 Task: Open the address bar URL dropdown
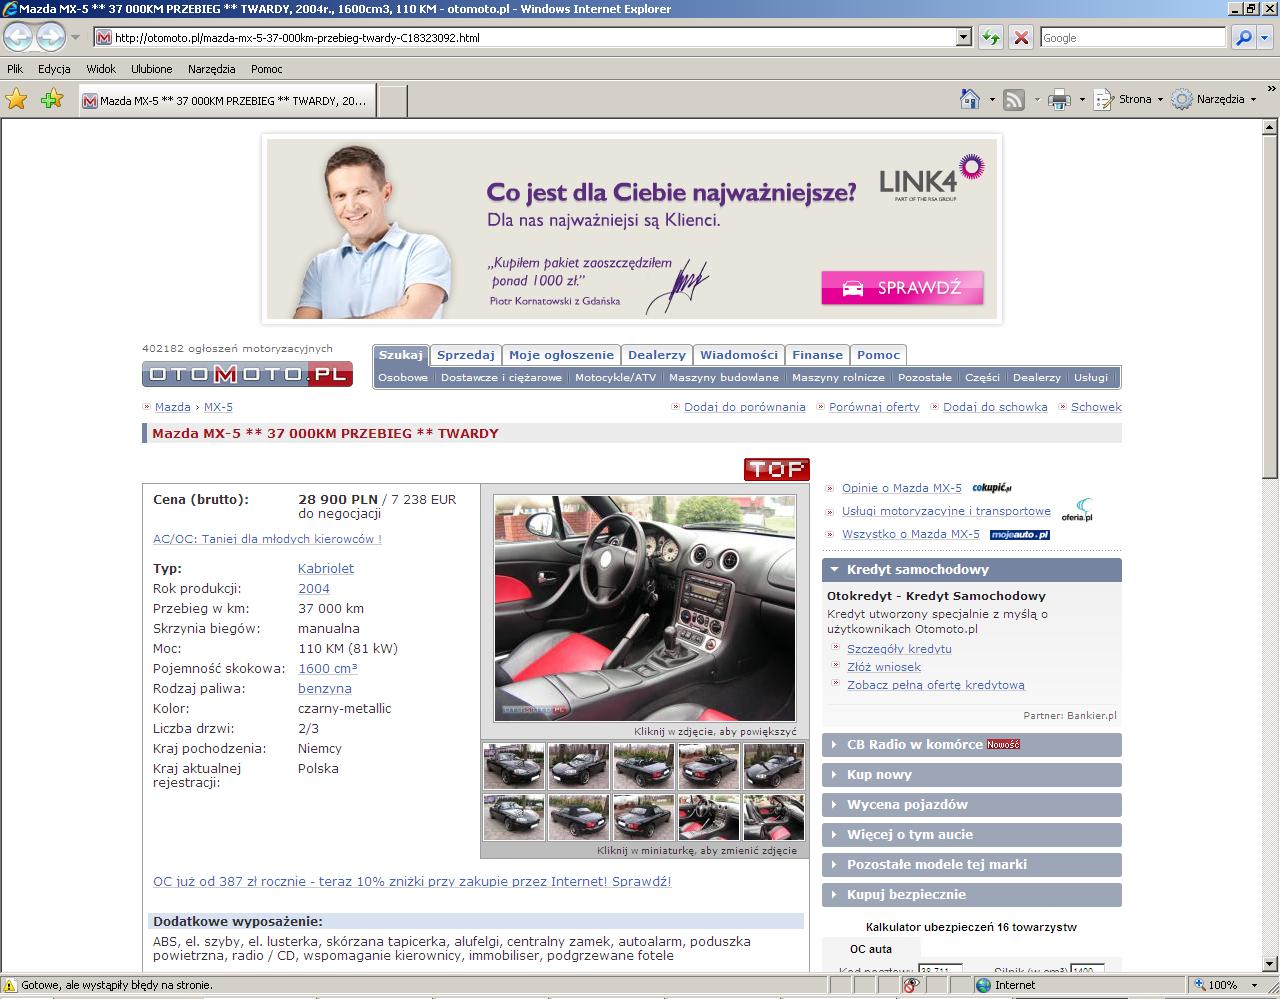point(964,38)
